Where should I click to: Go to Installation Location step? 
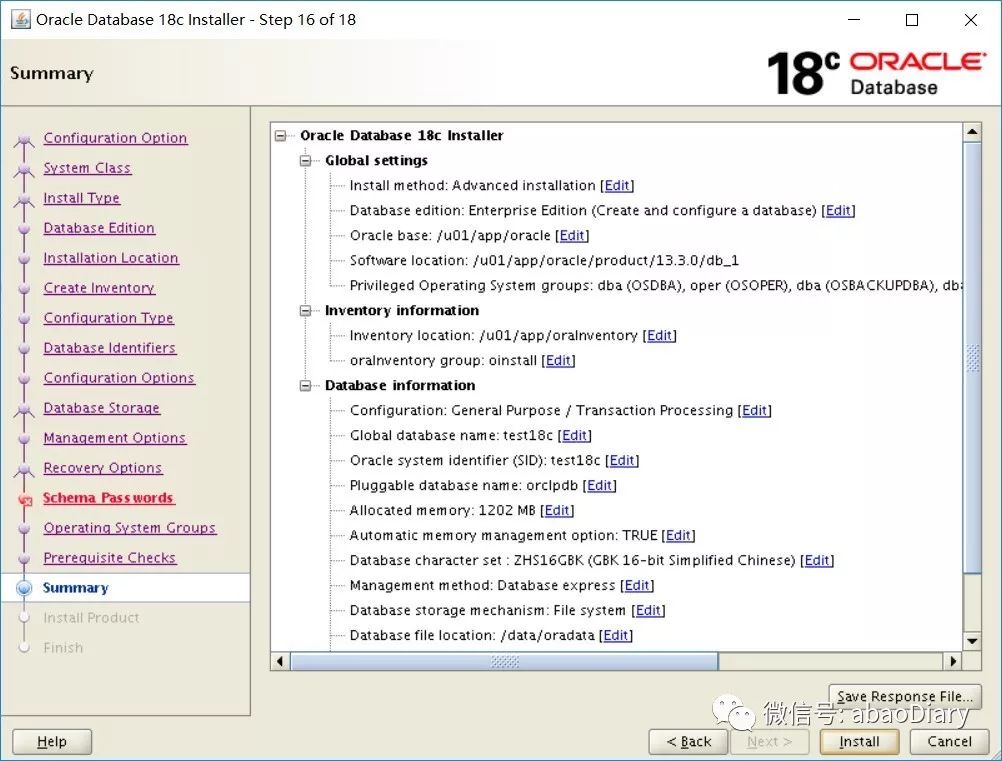point(111,258)
